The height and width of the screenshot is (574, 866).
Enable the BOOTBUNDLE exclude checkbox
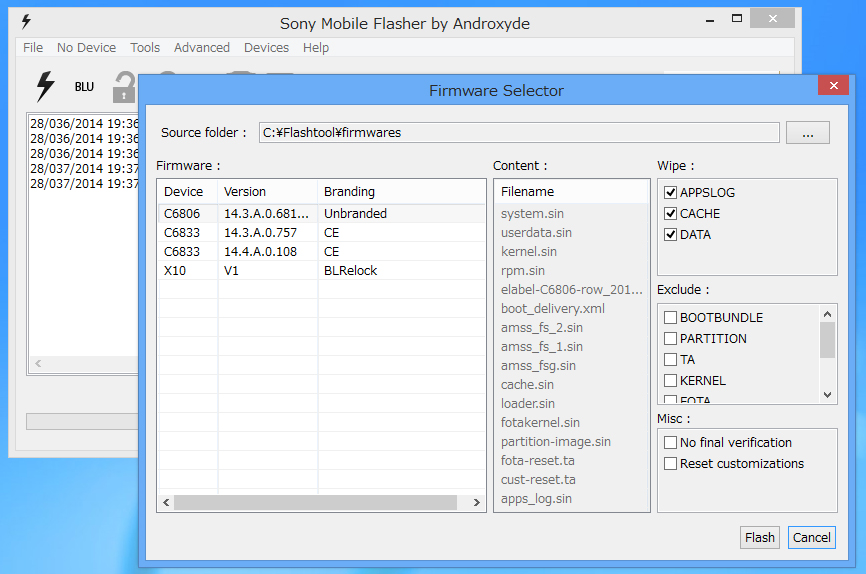tap(671, 318)
